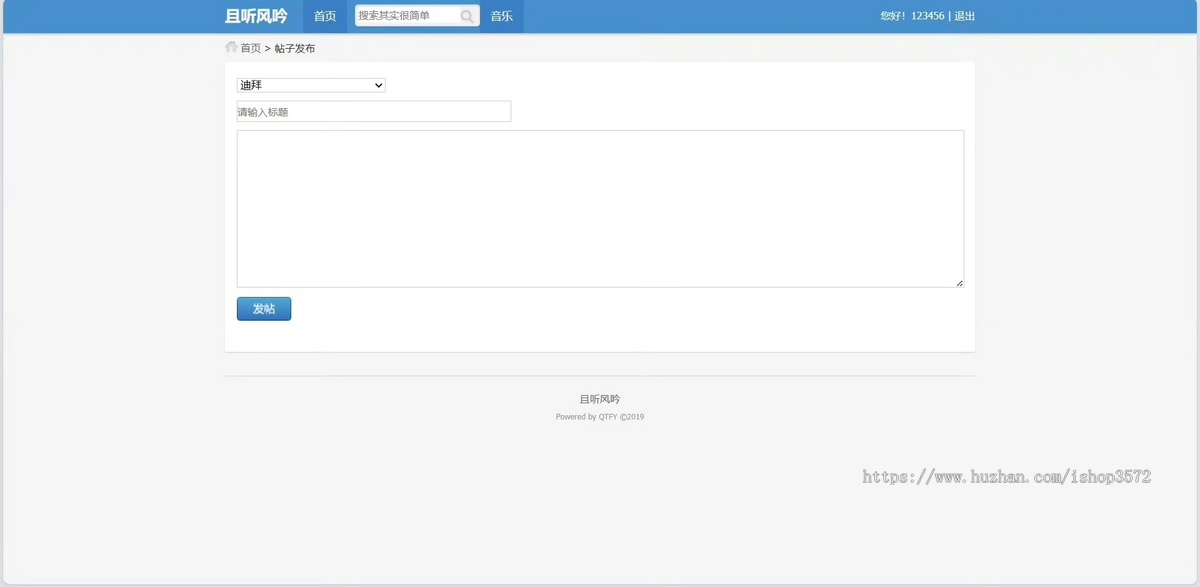The image size is (1200, 587).
Task: Click the 您好! greeting text
Action: coord(893,16)
